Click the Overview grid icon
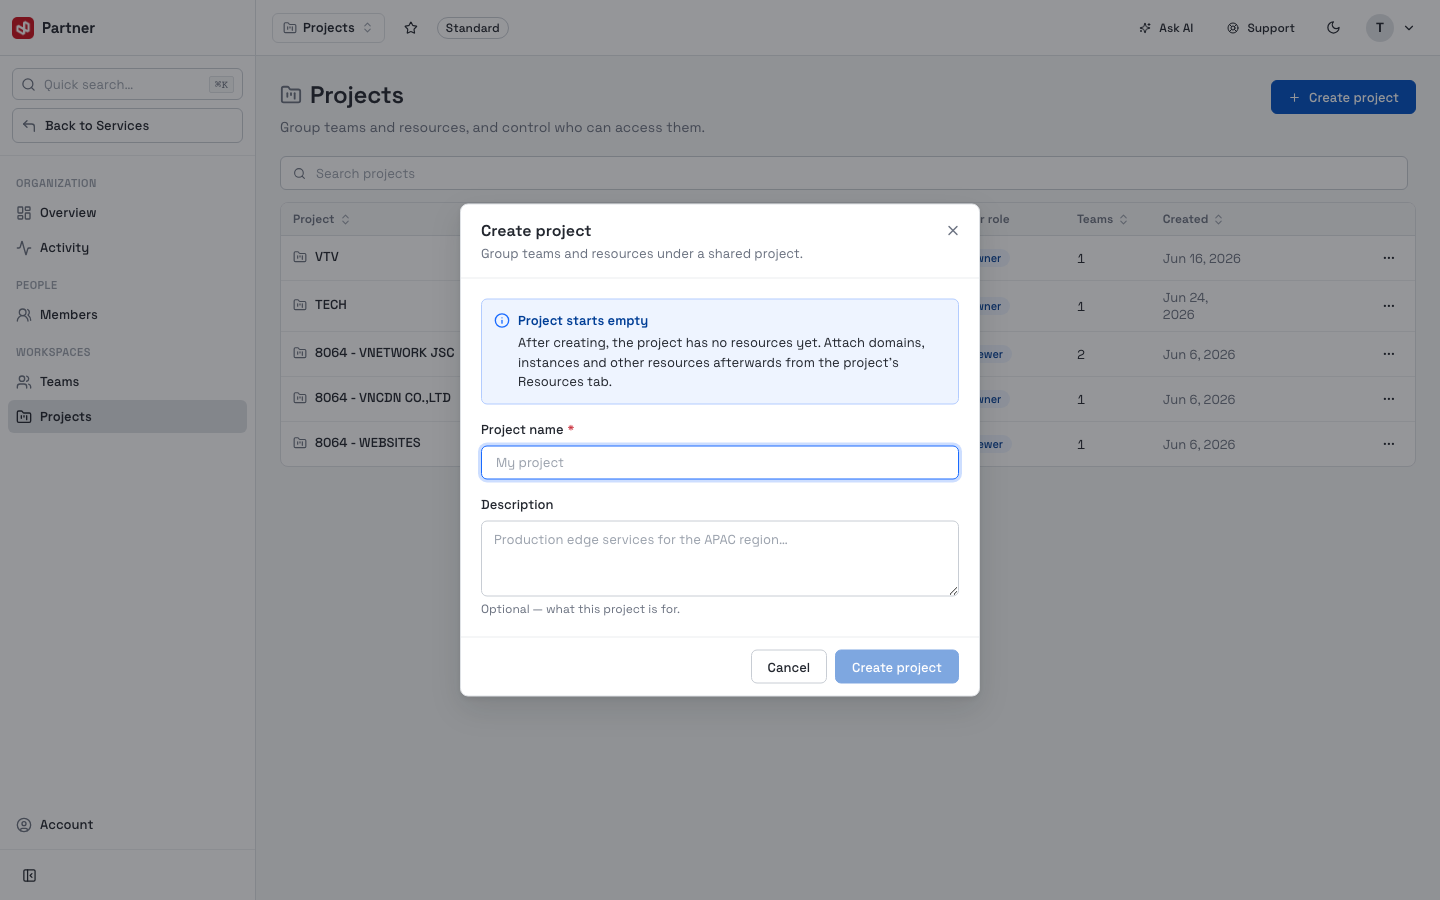This screenshot has width=1440, height=900. click(24, 213)
